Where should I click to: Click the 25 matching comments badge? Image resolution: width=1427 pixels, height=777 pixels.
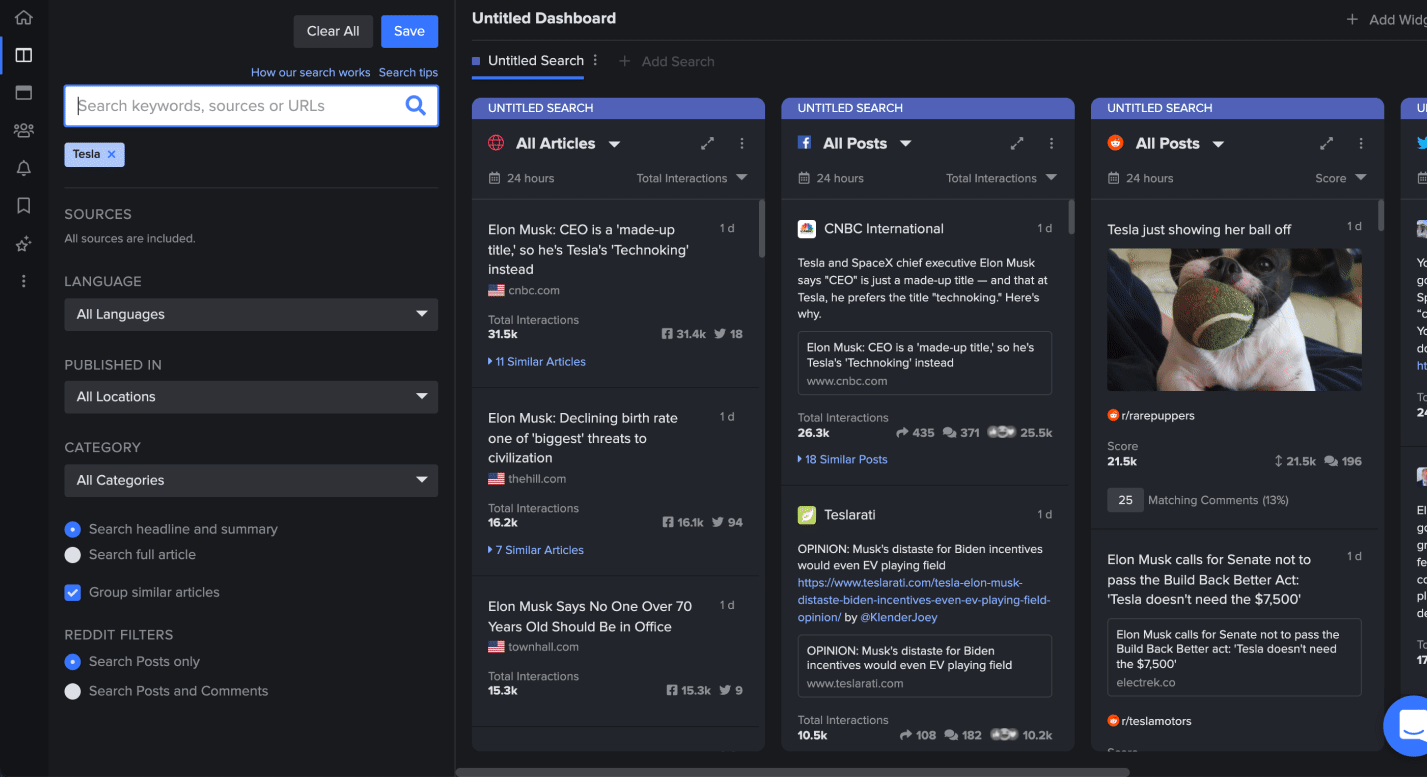(x=1125, y=500)
